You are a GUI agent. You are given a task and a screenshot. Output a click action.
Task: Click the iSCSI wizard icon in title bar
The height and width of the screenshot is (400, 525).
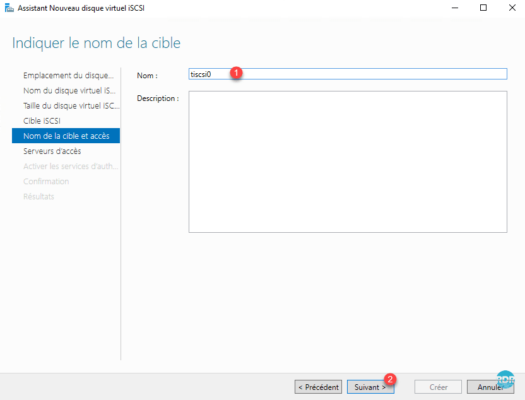[x=9, y=8]
